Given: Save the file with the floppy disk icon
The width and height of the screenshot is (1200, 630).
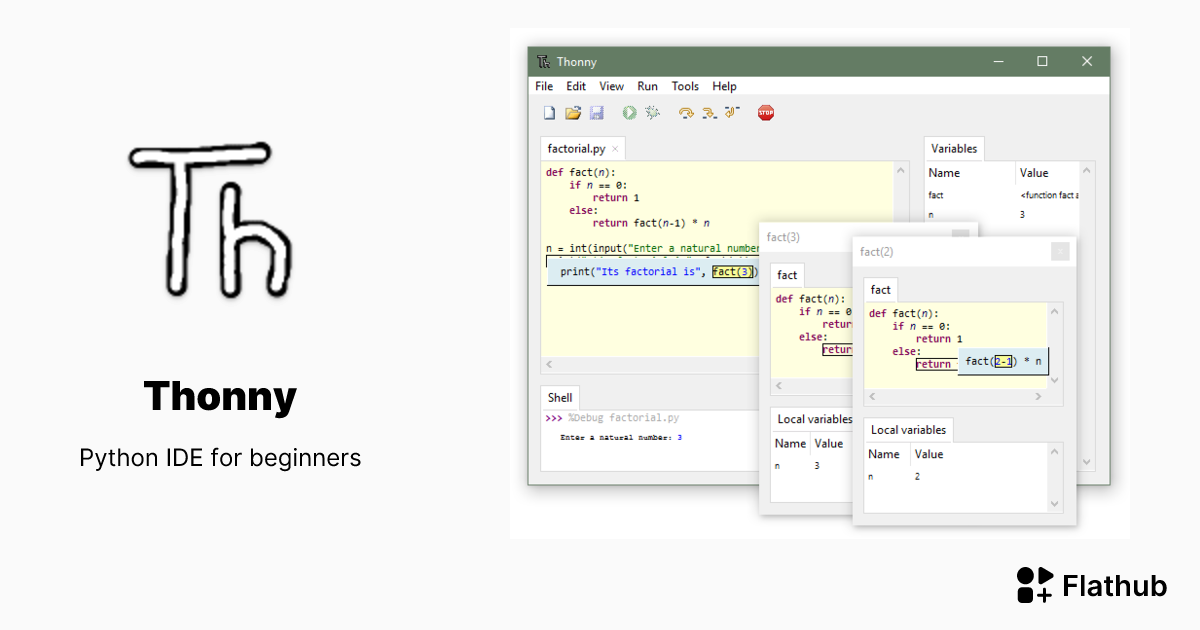Looking at the screenshot, I should pos(597,113).
